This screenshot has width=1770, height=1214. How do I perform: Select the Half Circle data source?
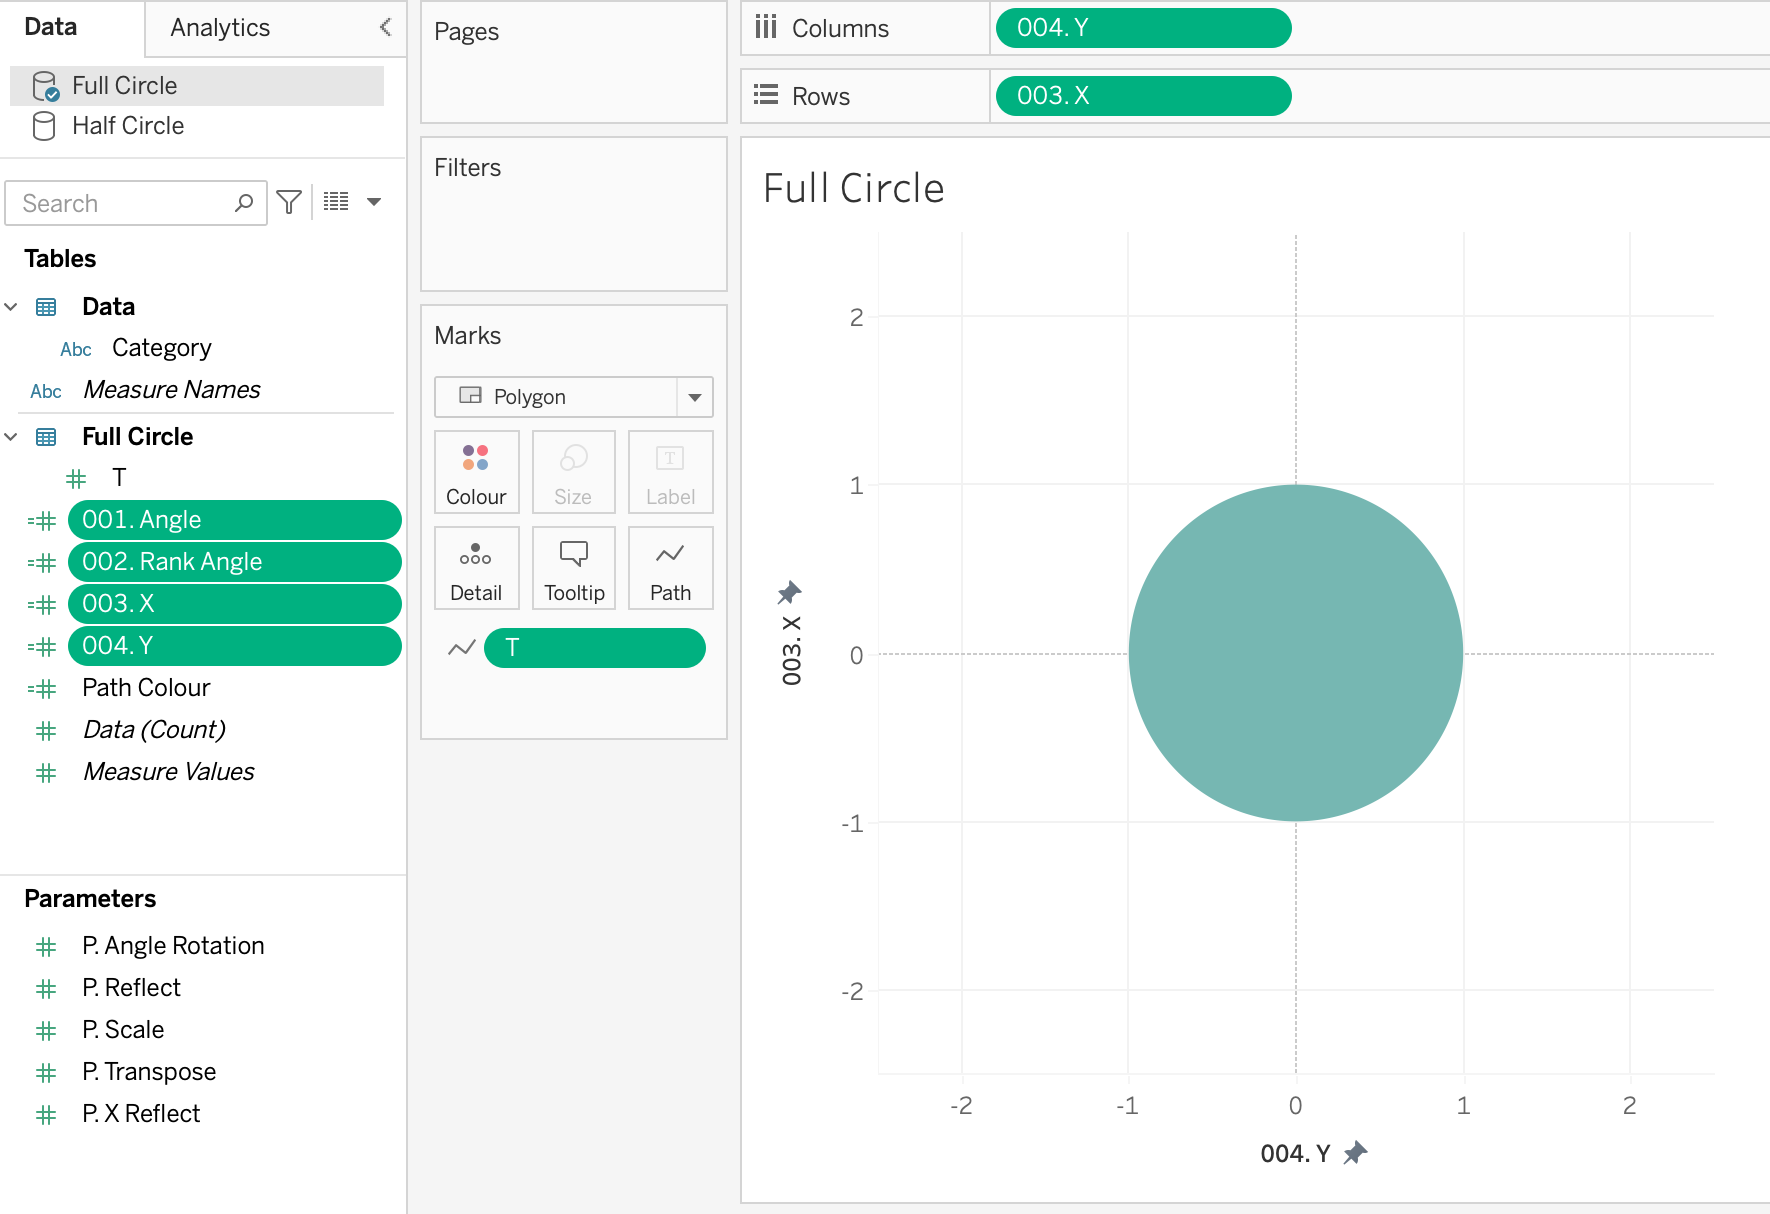tap(128, 126)
